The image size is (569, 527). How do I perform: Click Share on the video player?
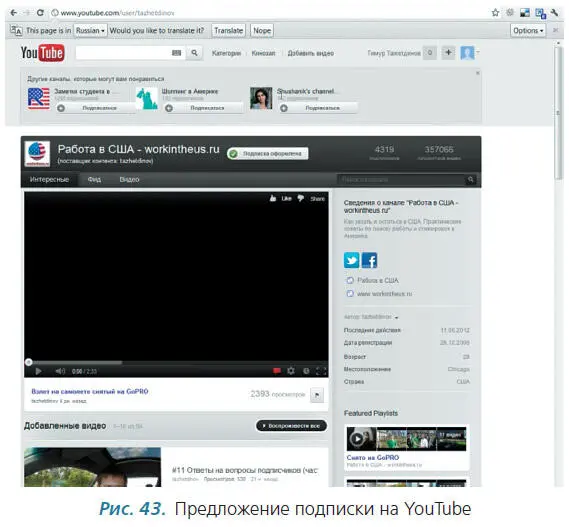pyautogui.click(x=318, y=199)
